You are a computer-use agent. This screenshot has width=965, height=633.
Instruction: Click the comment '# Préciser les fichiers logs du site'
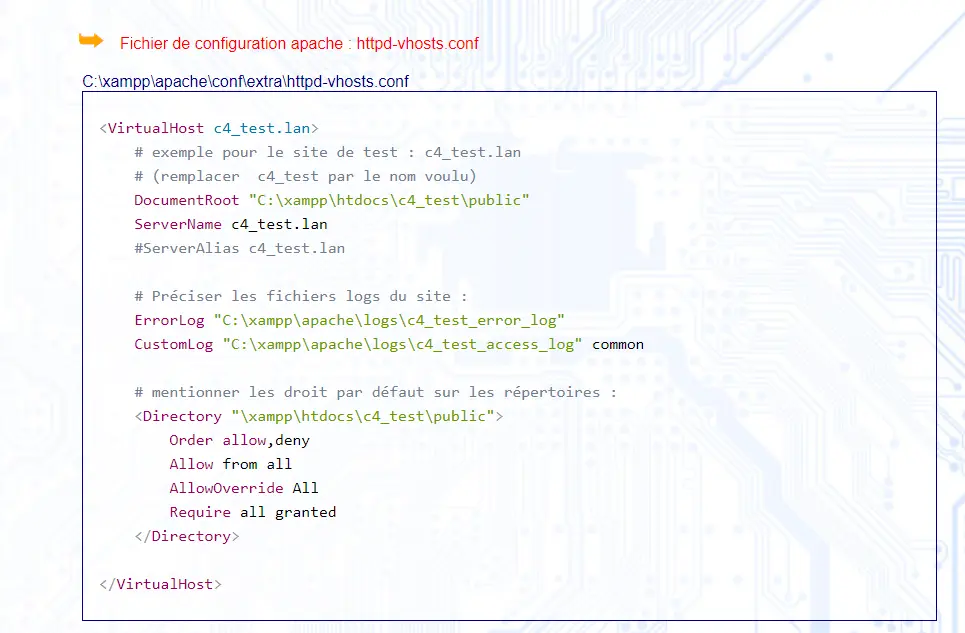point(301,296)
